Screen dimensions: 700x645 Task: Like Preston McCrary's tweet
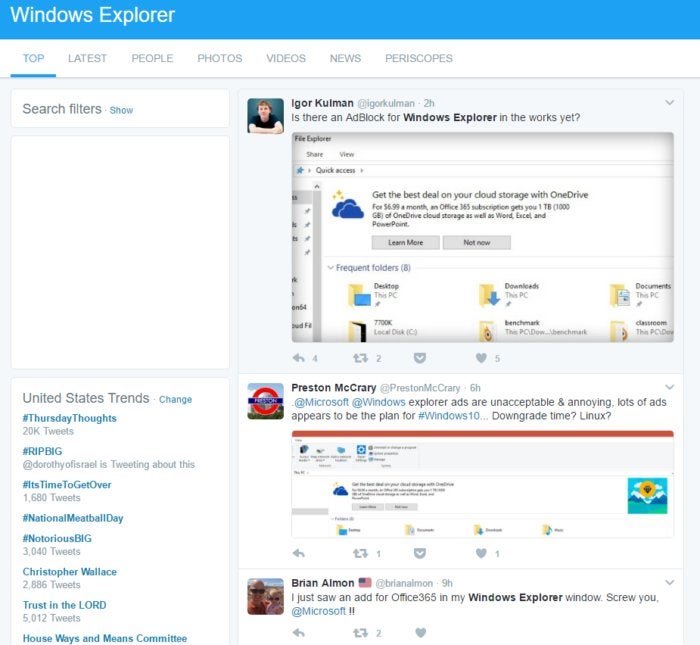point(481,553)
